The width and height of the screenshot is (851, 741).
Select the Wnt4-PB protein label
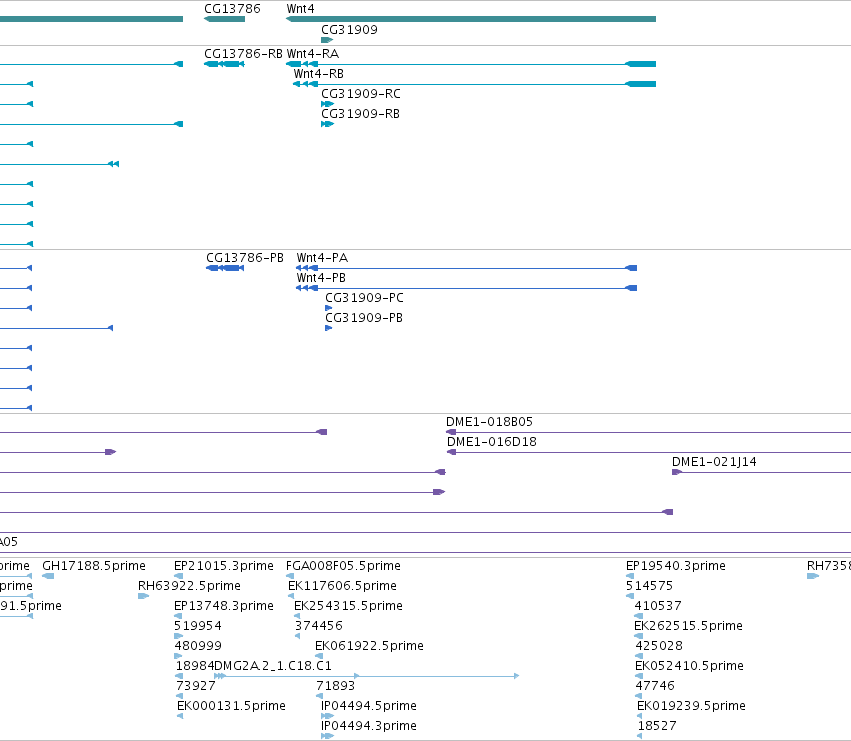[321, 278]
